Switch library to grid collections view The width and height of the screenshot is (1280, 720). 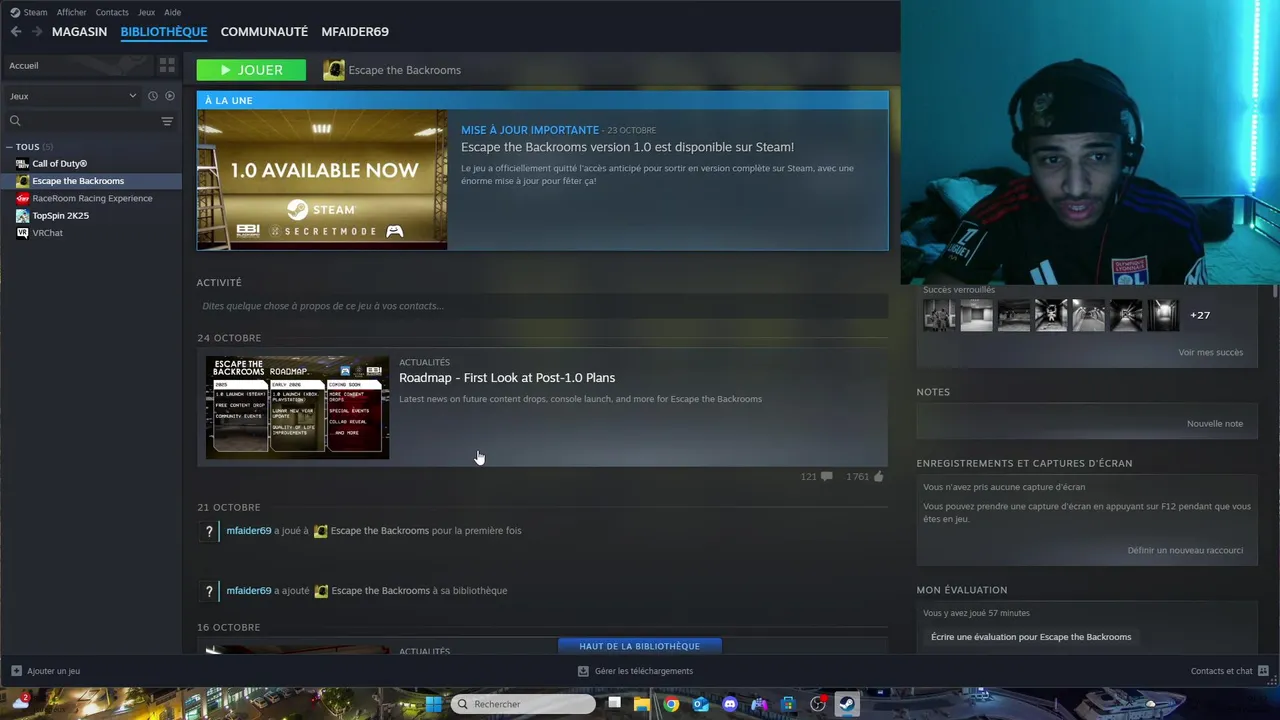[167, 65]
